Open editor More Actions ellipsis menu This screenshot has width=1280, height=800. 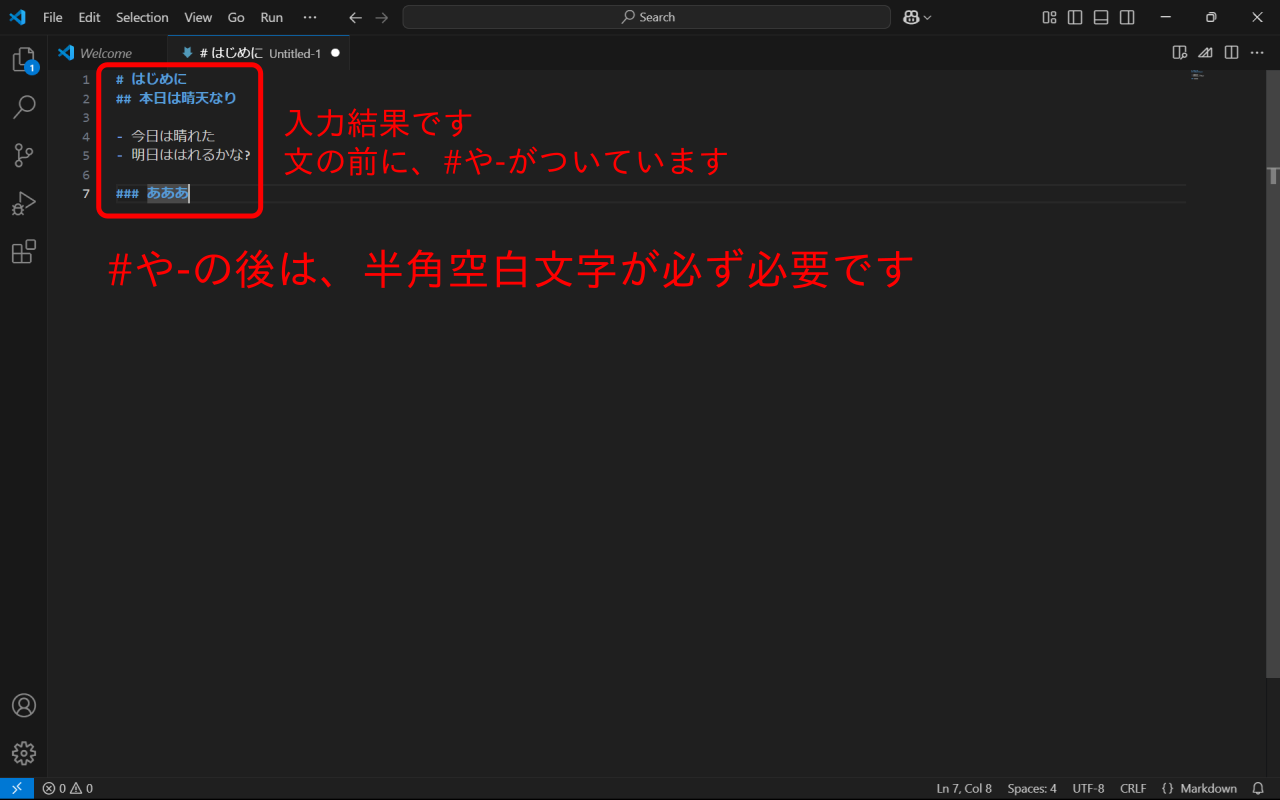pos(1257,53)
